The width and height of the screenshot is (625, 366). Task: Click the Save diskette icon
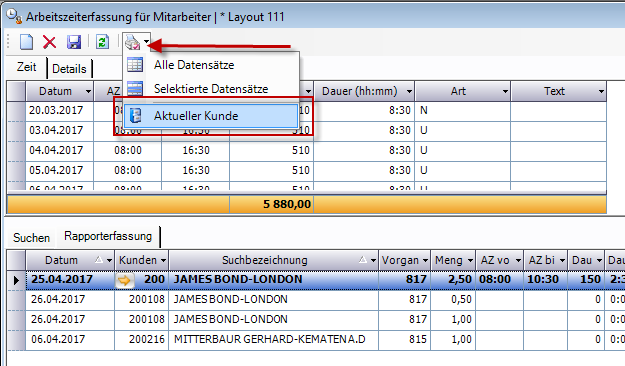coord(74,42)
